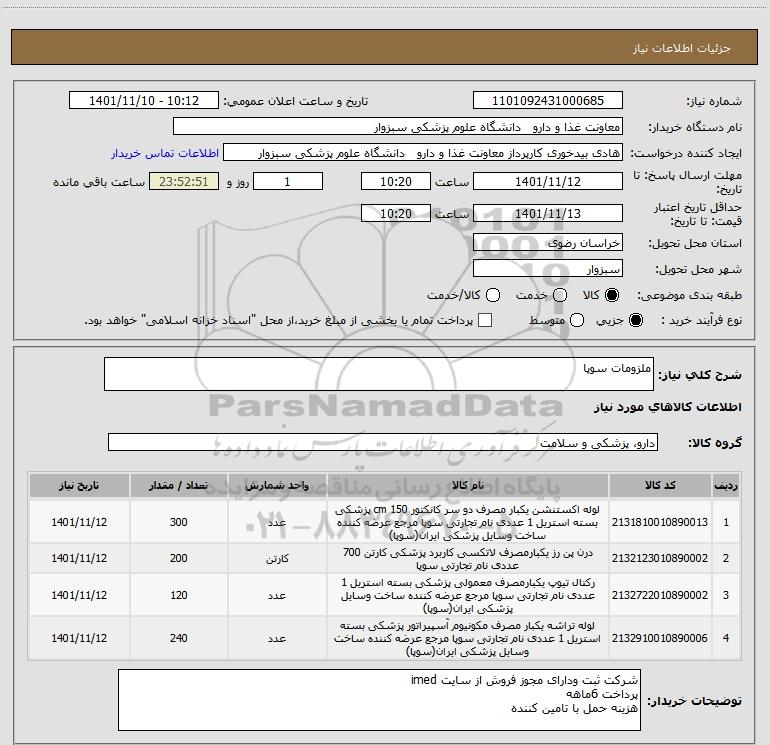Select the کالا radio button
This screenshot has width=770, height=745.
[612, 295]
